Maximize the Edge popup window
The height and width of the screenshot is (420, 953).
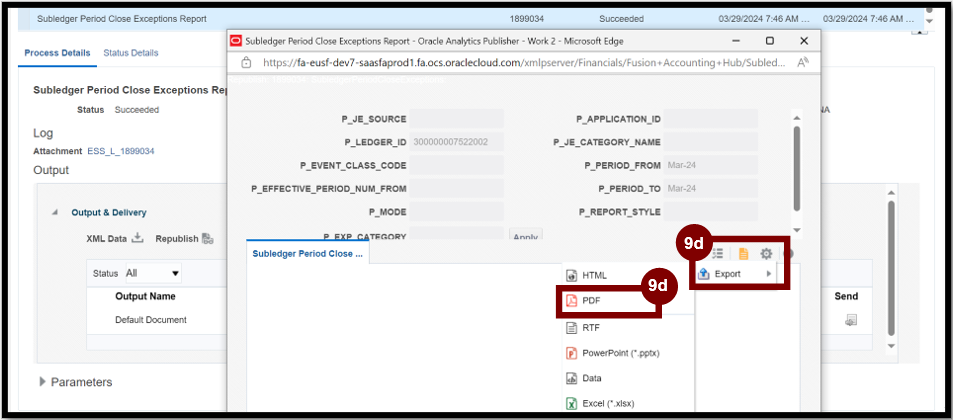point(769,41)
